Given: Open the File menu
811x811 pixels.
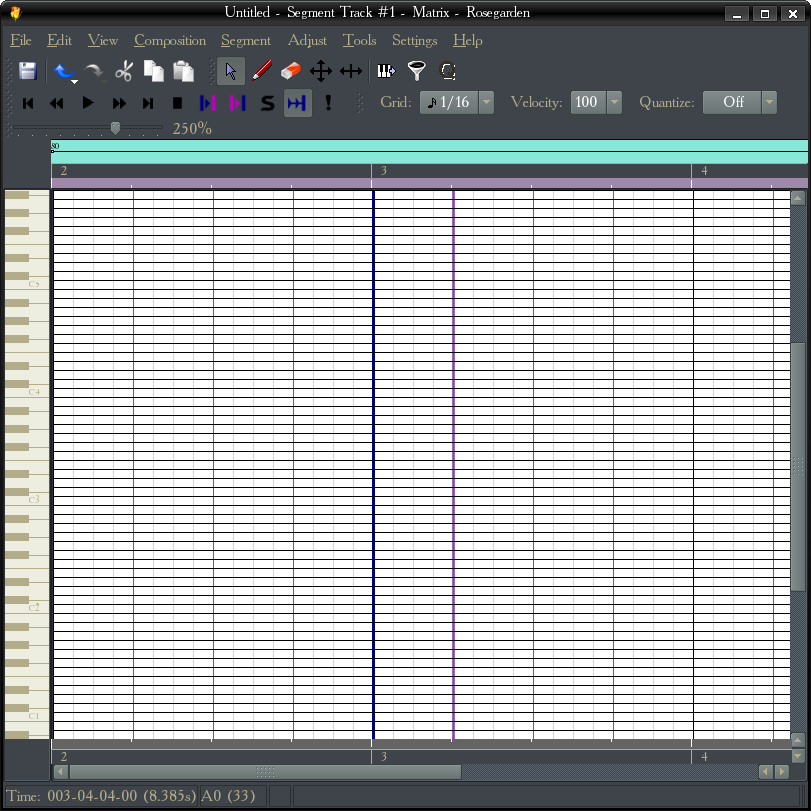Looking at the screenshot, I should pyautogui.click(x=21, y=40).
